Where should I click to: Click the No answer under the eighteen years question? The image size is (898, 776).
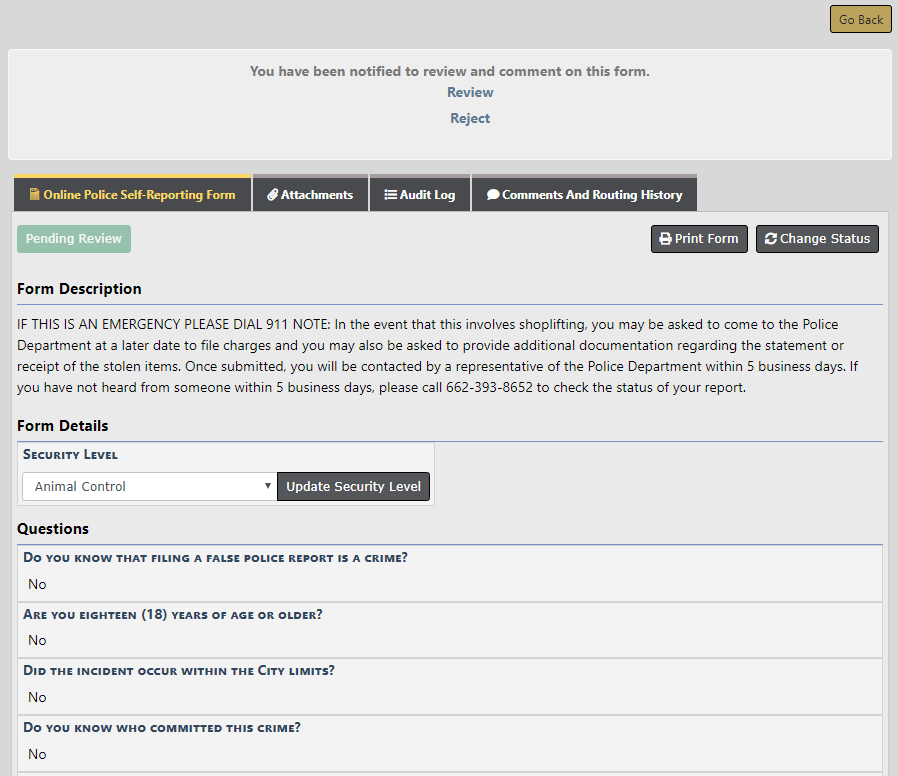(x=37, y=640)
